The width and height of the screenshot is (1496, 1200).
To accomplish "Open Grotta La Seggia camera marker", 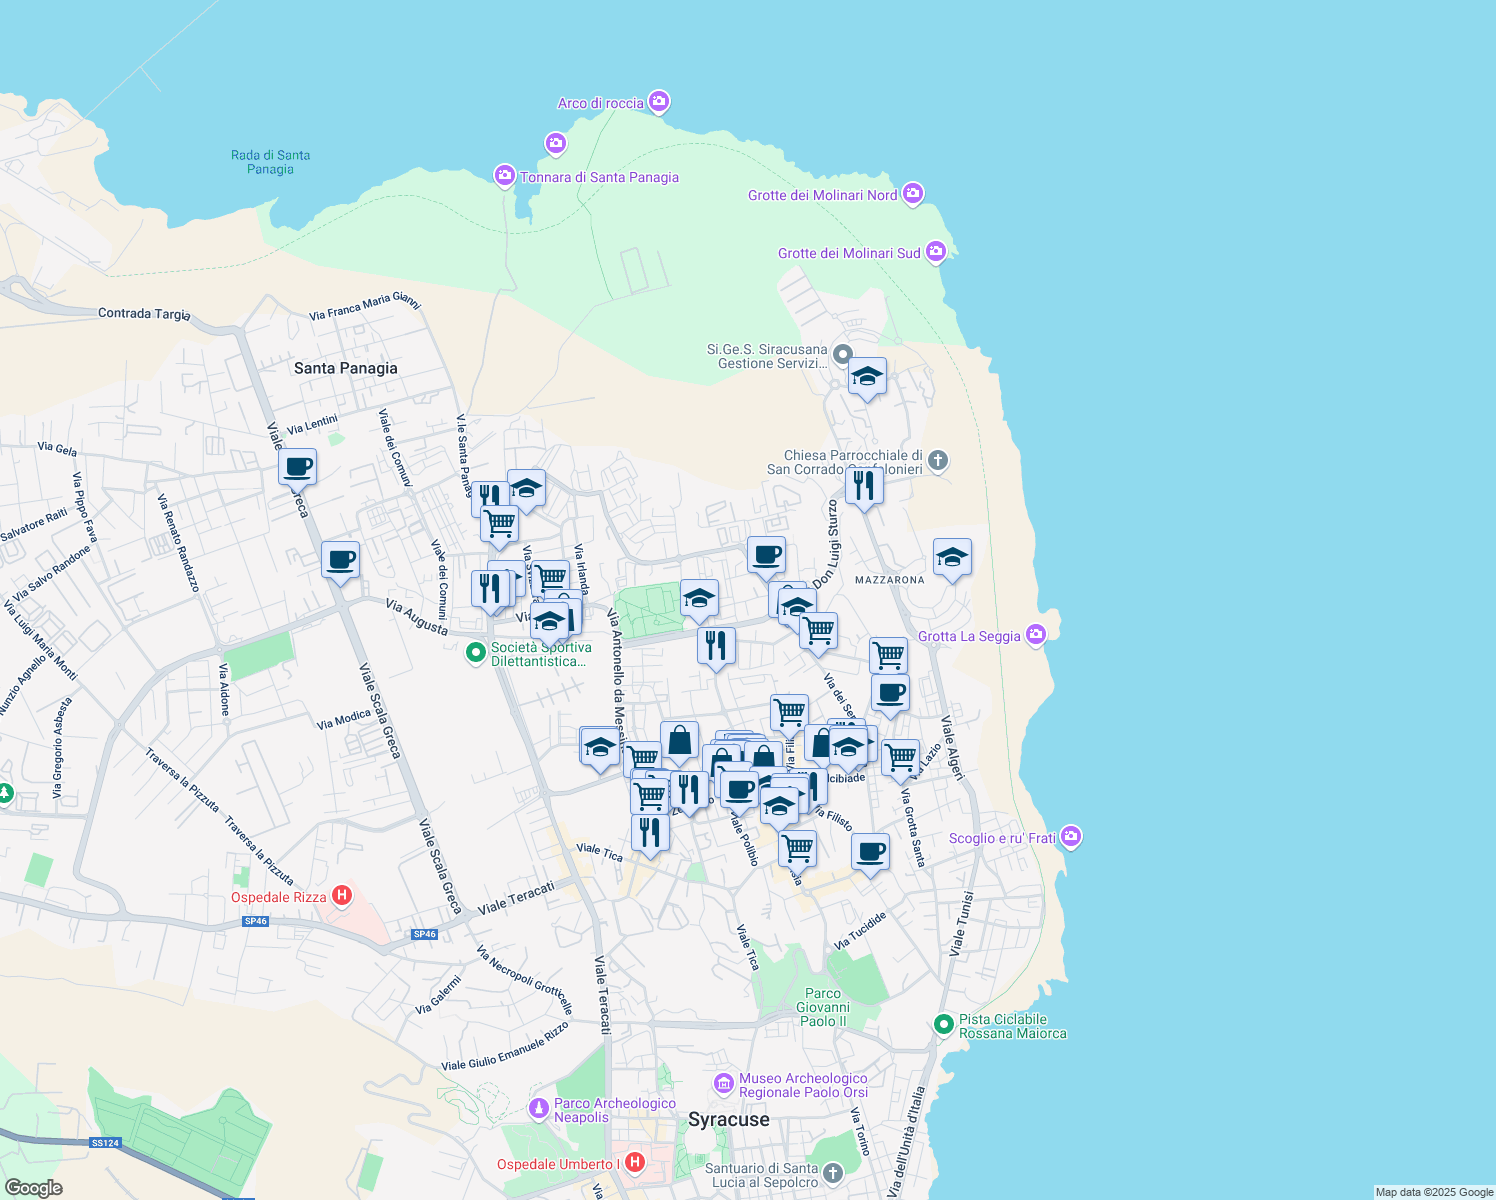I will click(1035, 635).
